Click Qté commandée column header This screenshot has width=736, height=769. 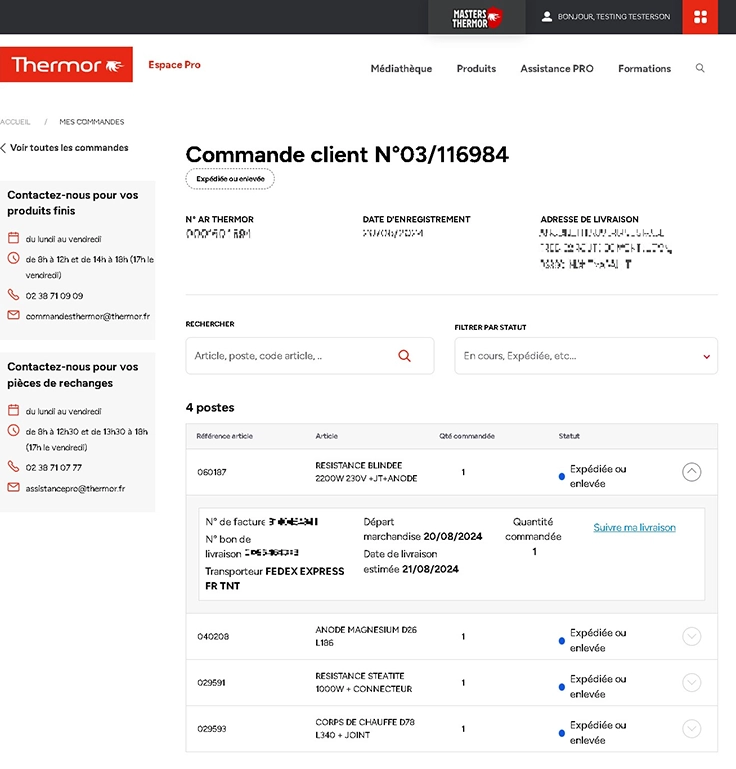tap(467, 436)
